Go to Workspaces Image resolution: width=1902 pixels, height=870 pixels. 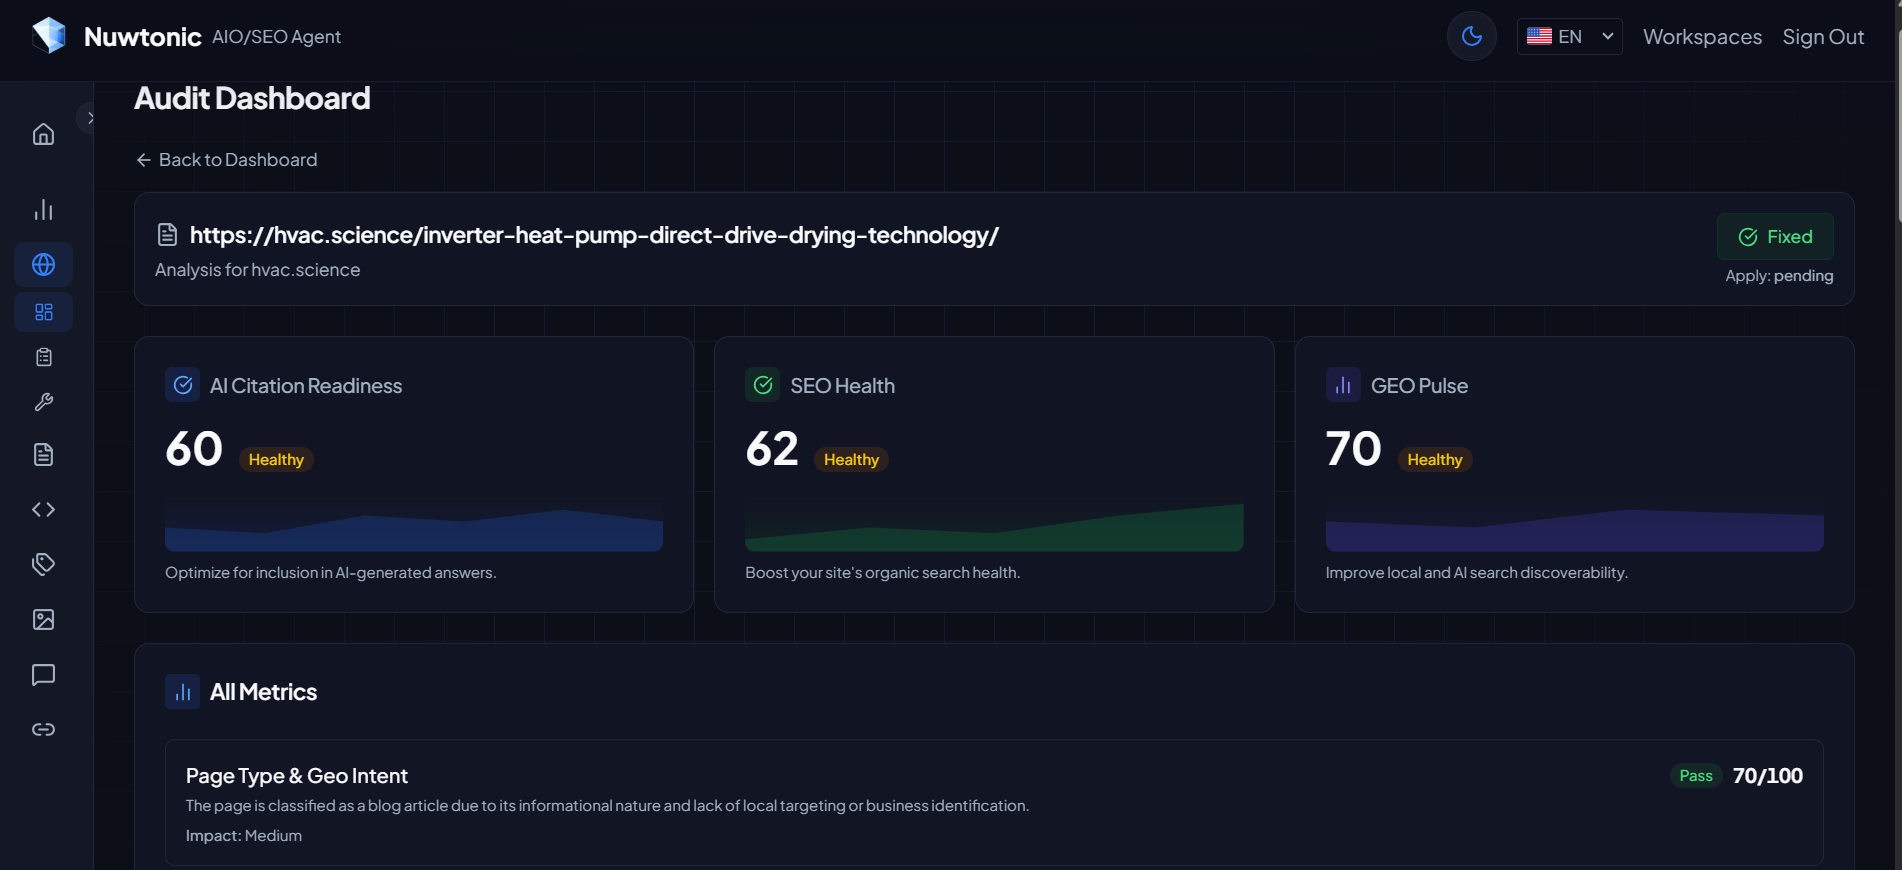tap(1702, 37)
